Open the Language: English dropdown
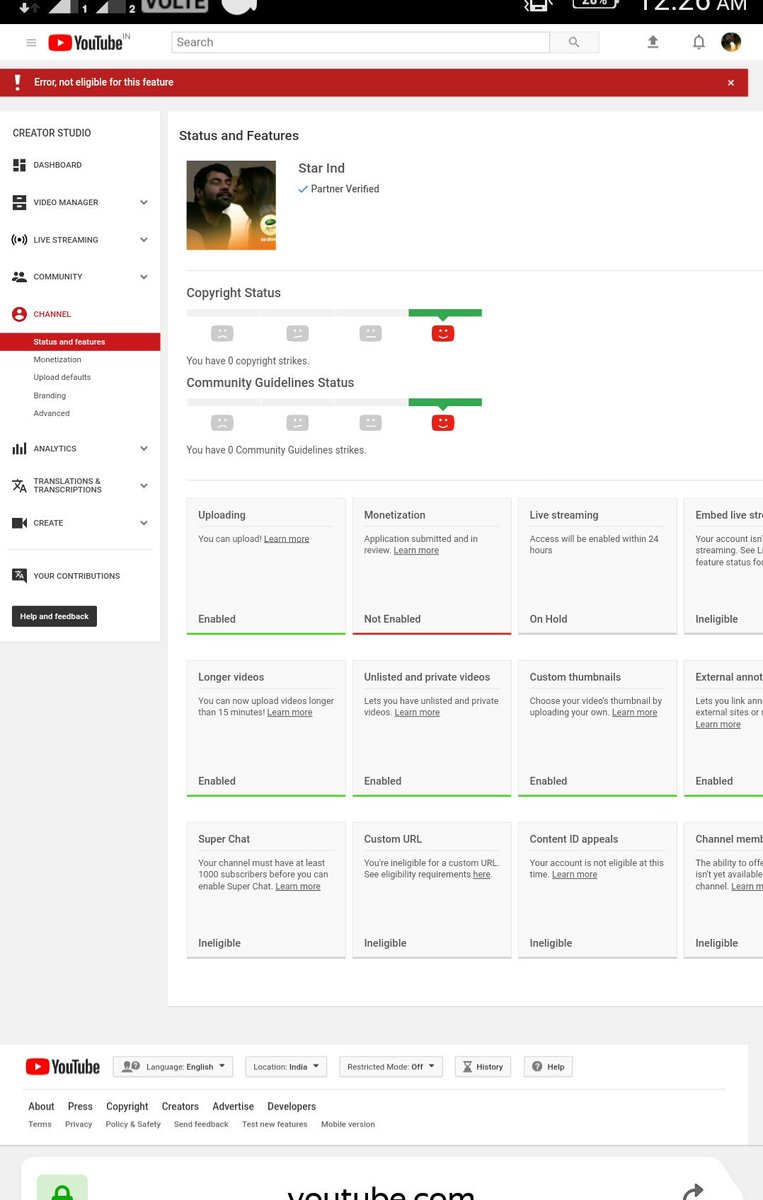 (x=173, y=1067)
